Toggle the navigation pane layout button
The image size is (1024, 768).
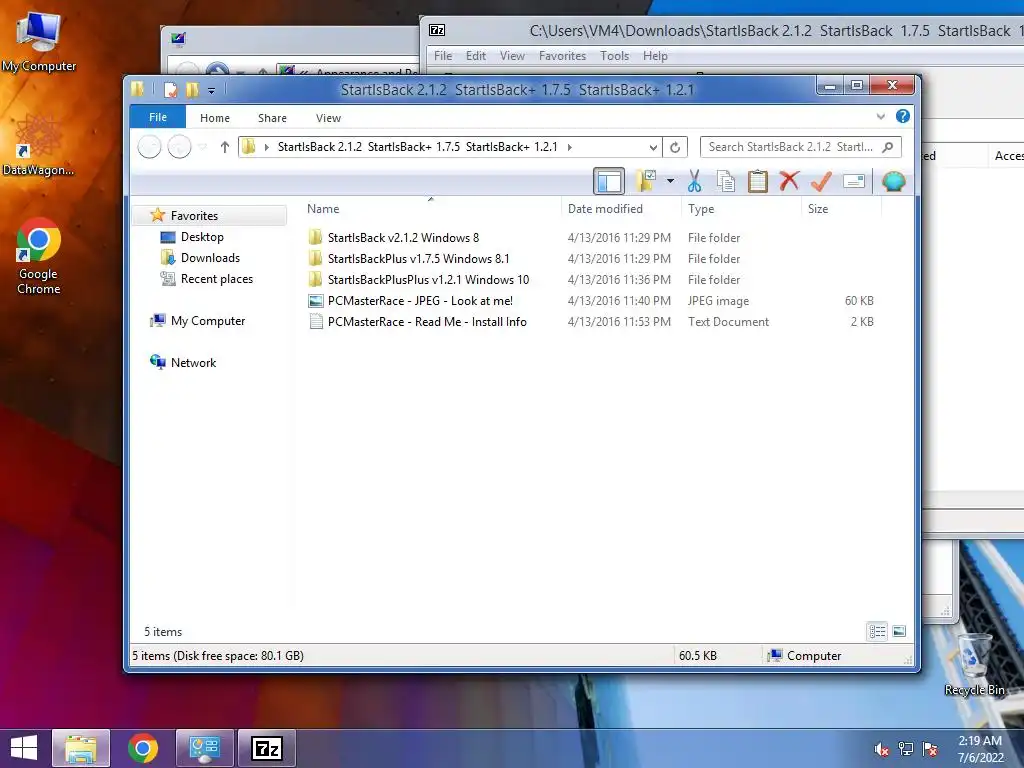609,181
